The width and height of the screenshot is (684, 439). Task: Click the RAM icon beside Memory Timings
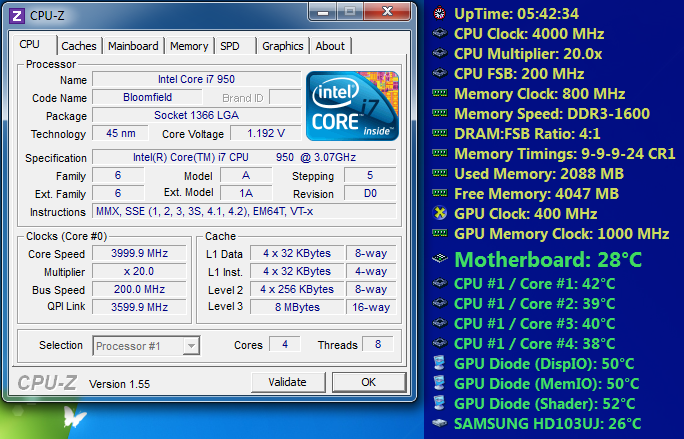(x=440, y=153)
